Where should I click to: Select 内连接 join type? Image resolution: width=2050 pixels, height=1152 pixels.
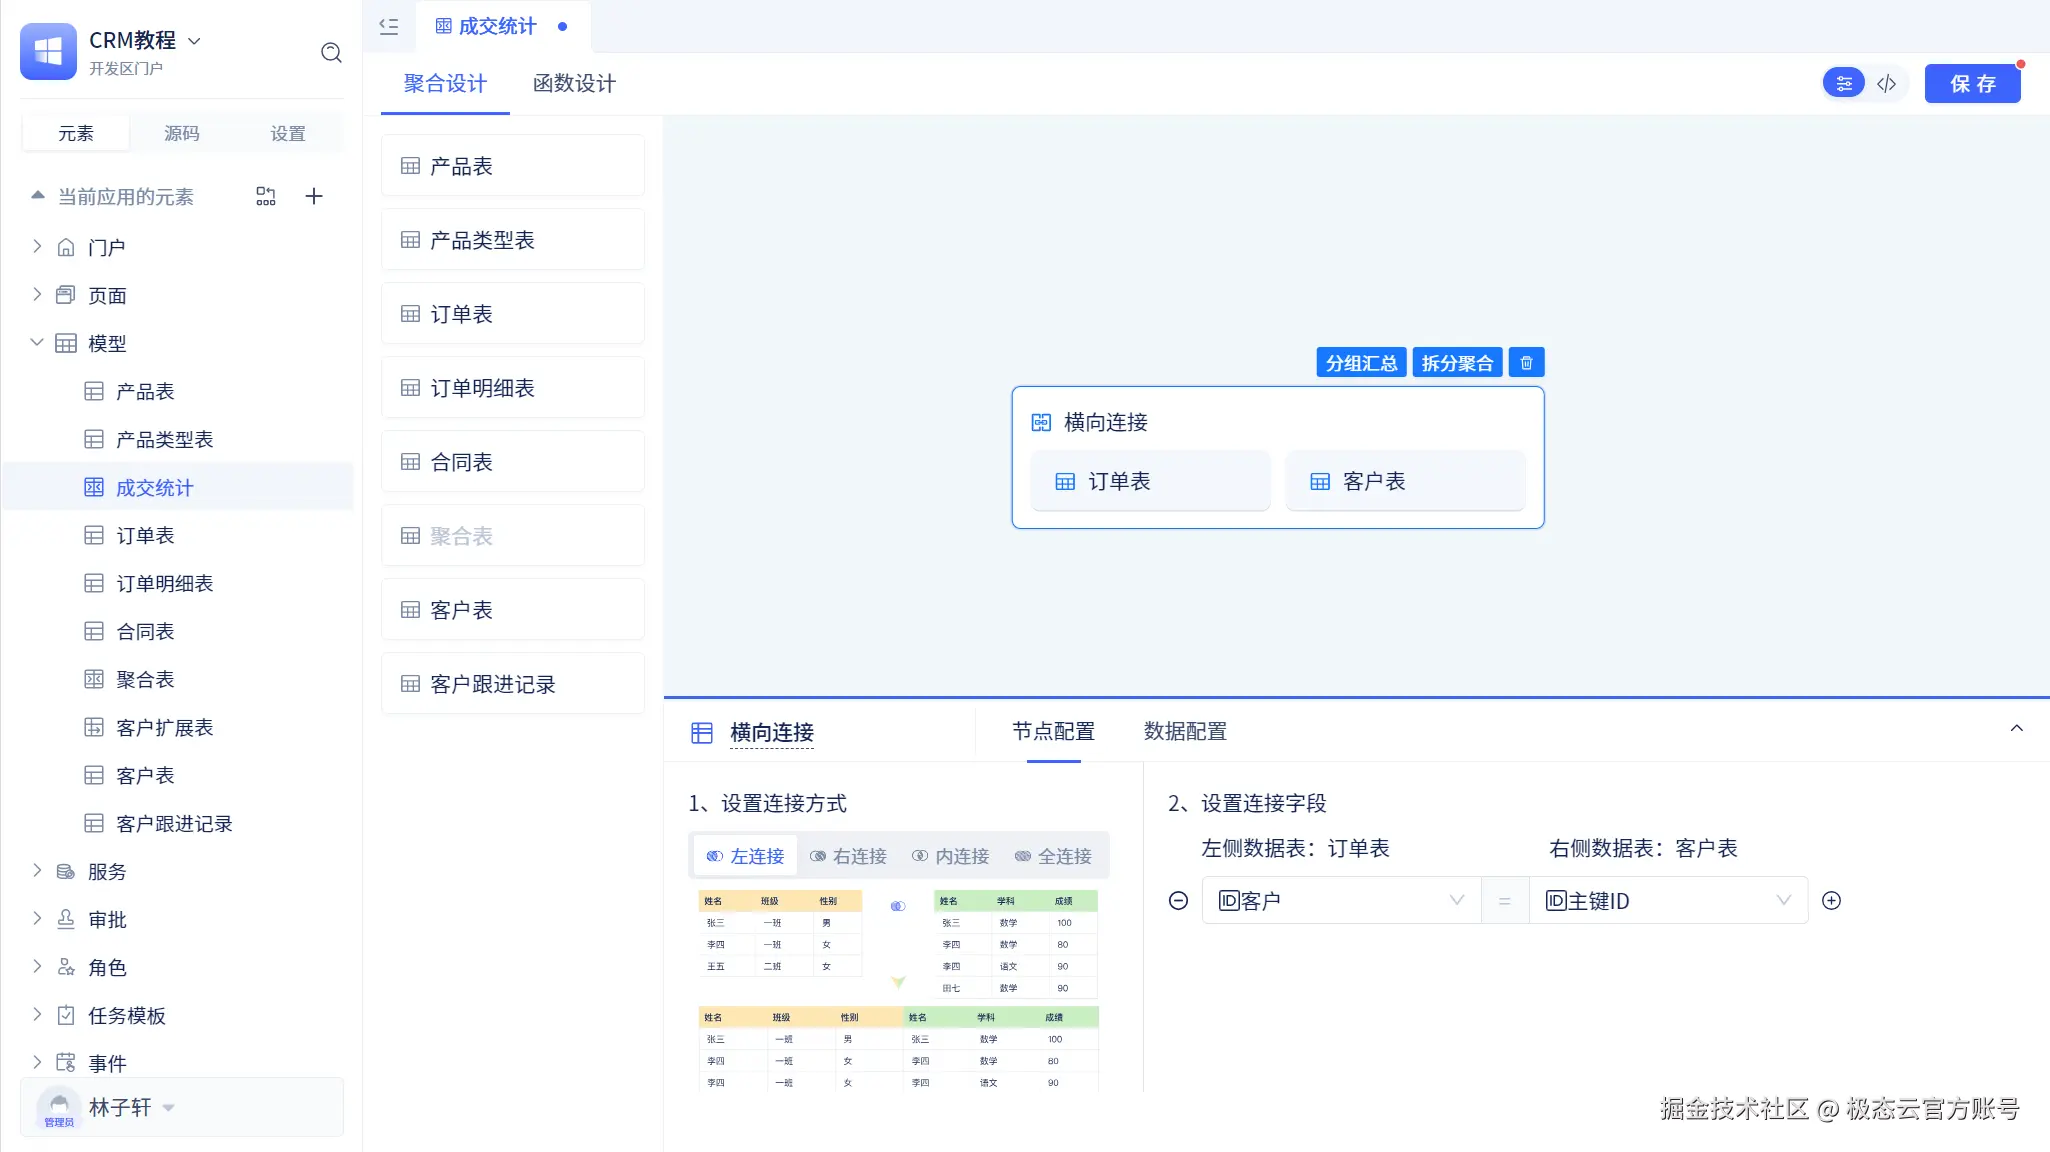point(951,856)
